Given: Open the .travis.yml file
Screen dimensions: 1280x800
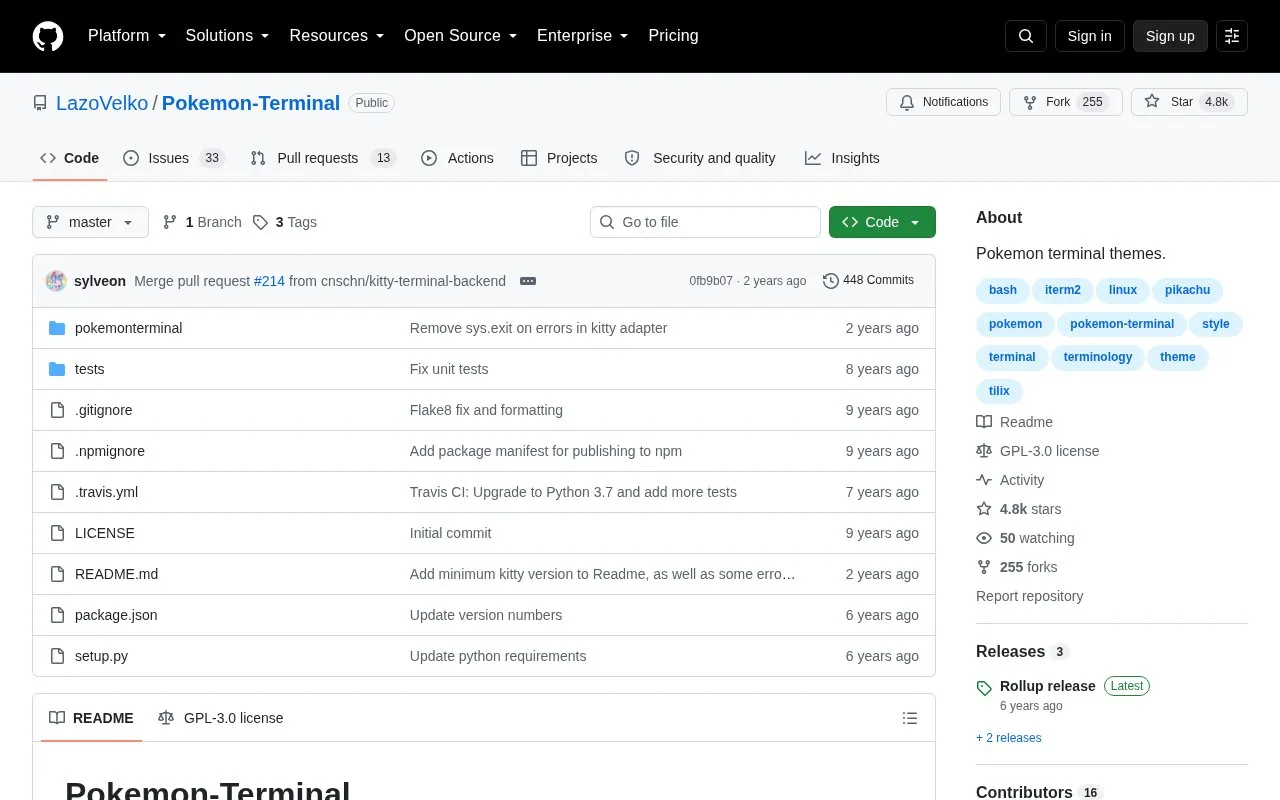Looking at the screenshot, I should 106,492.
